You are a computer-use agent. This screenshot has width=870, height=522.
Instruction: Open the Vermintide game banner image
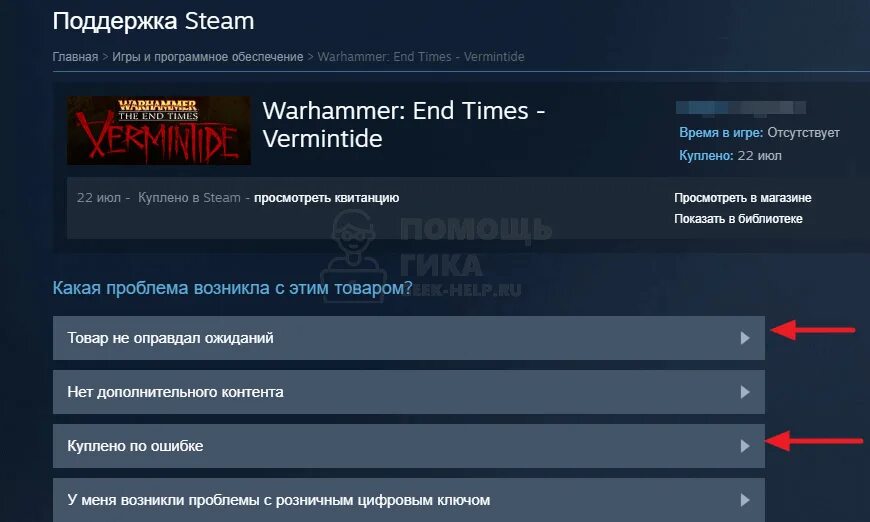(159, 130)
